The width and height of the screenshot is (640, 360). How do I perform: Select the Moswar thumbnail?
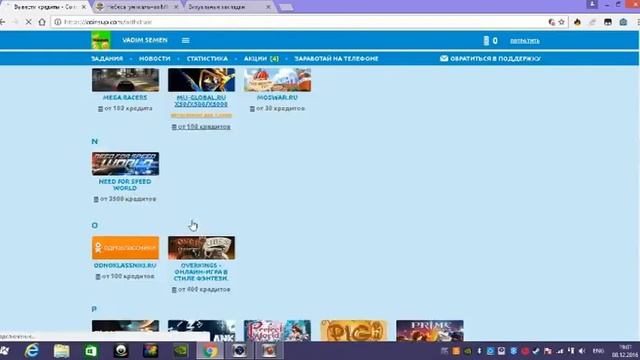(278, 80)
